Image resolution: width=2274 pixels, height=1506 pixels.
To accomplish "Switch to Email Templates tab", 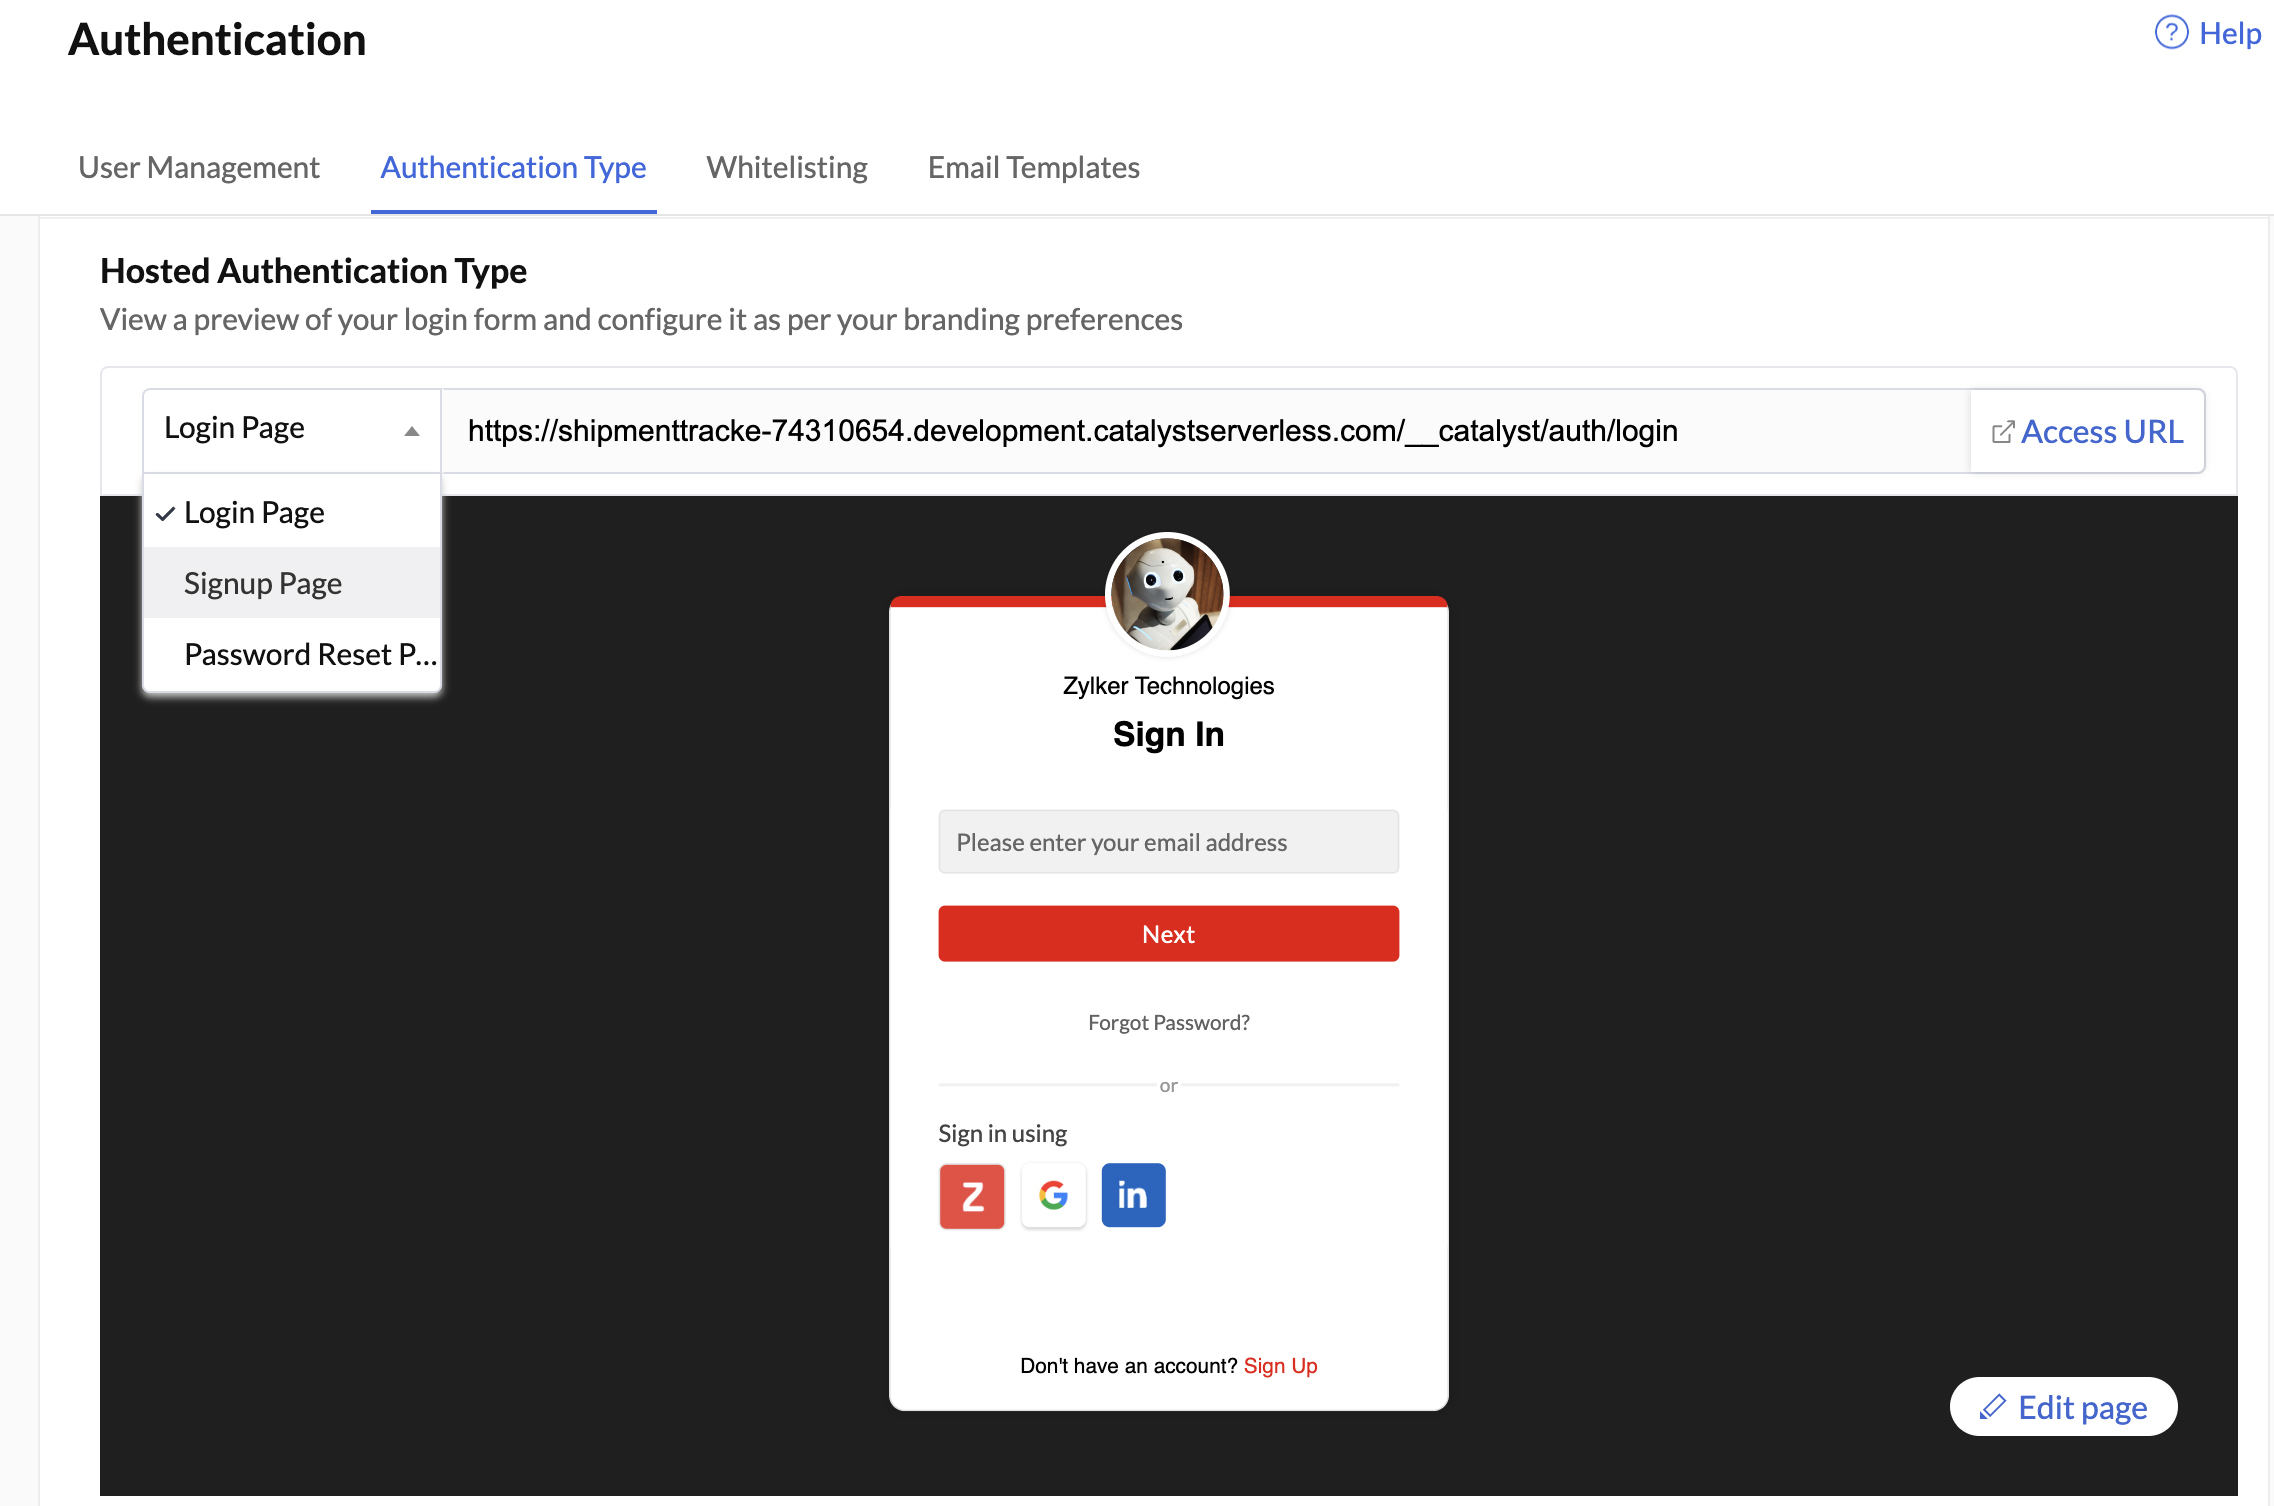I will click(x=1032, y=166).
